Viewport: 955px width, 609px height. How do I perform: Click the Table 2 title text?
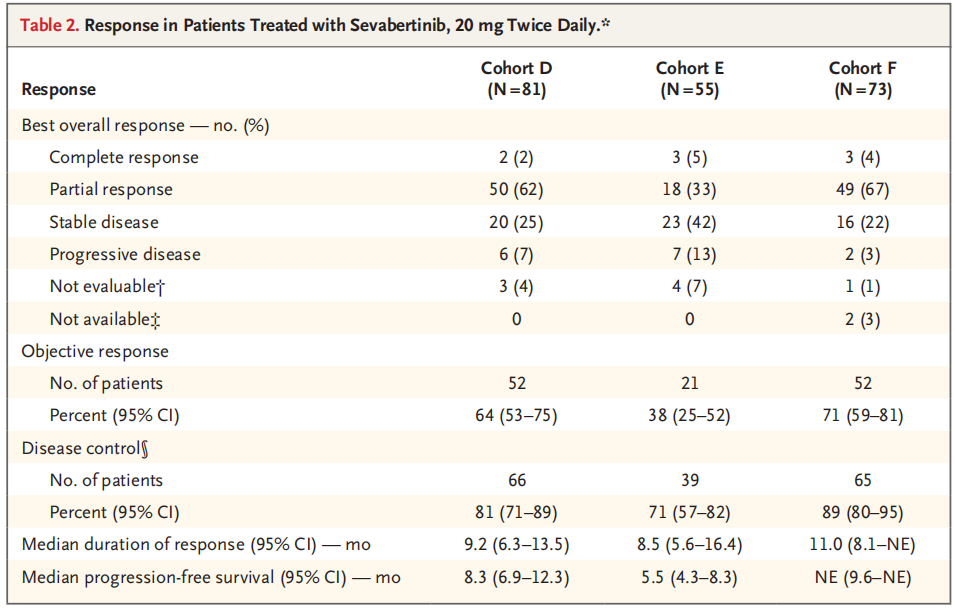[310, 25]
